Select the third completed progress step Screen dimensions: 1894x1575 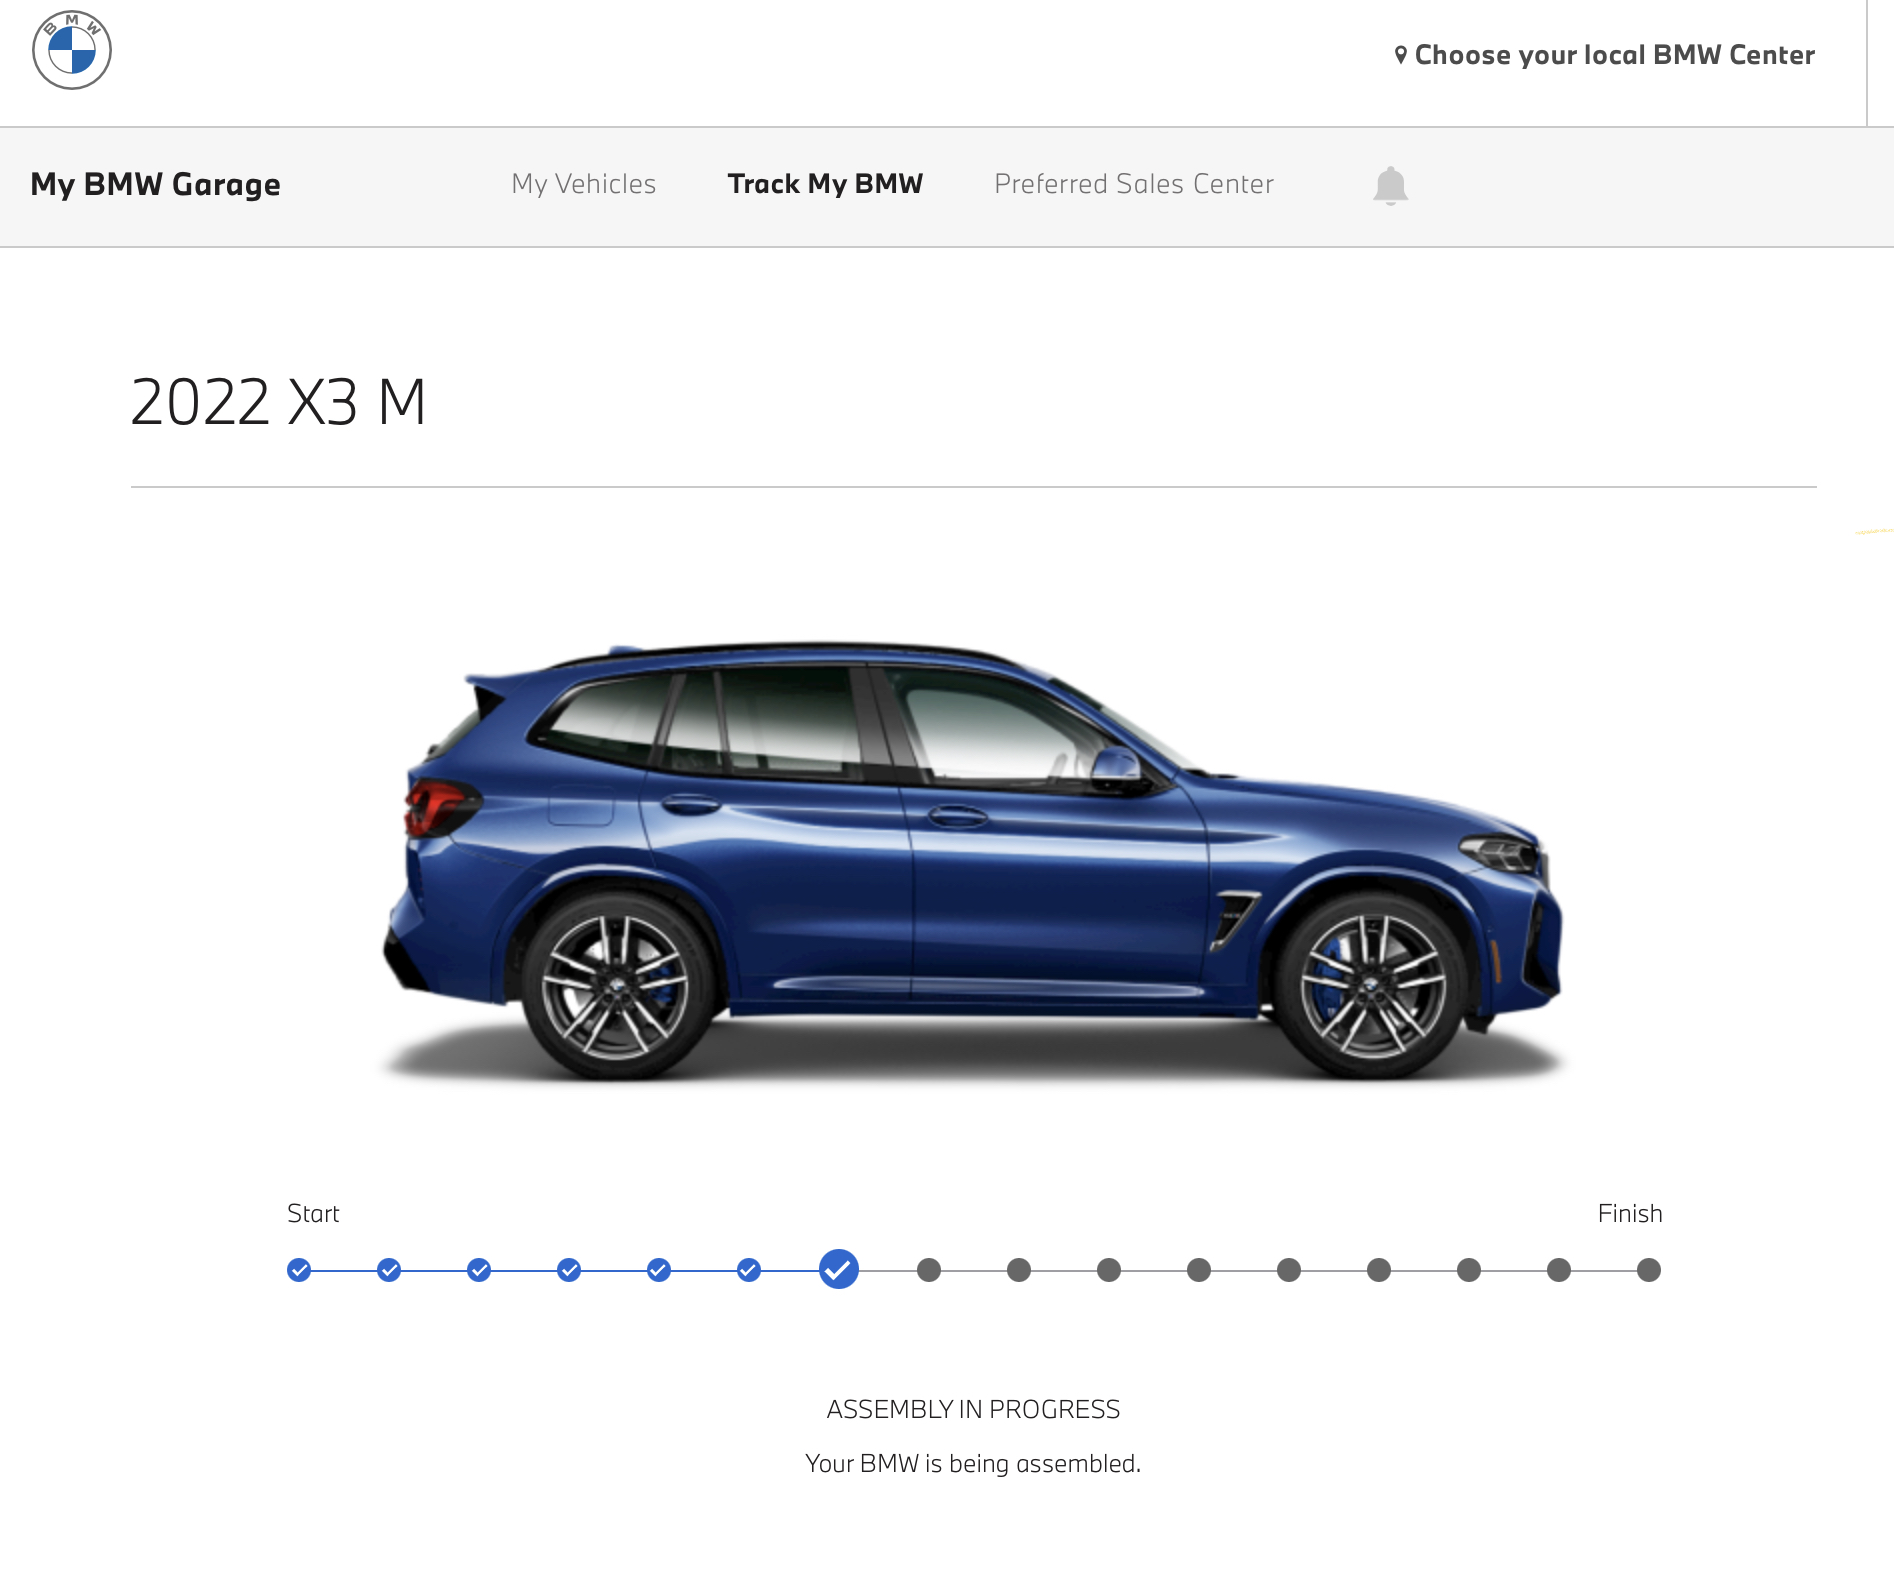[x=479, y=1270]
